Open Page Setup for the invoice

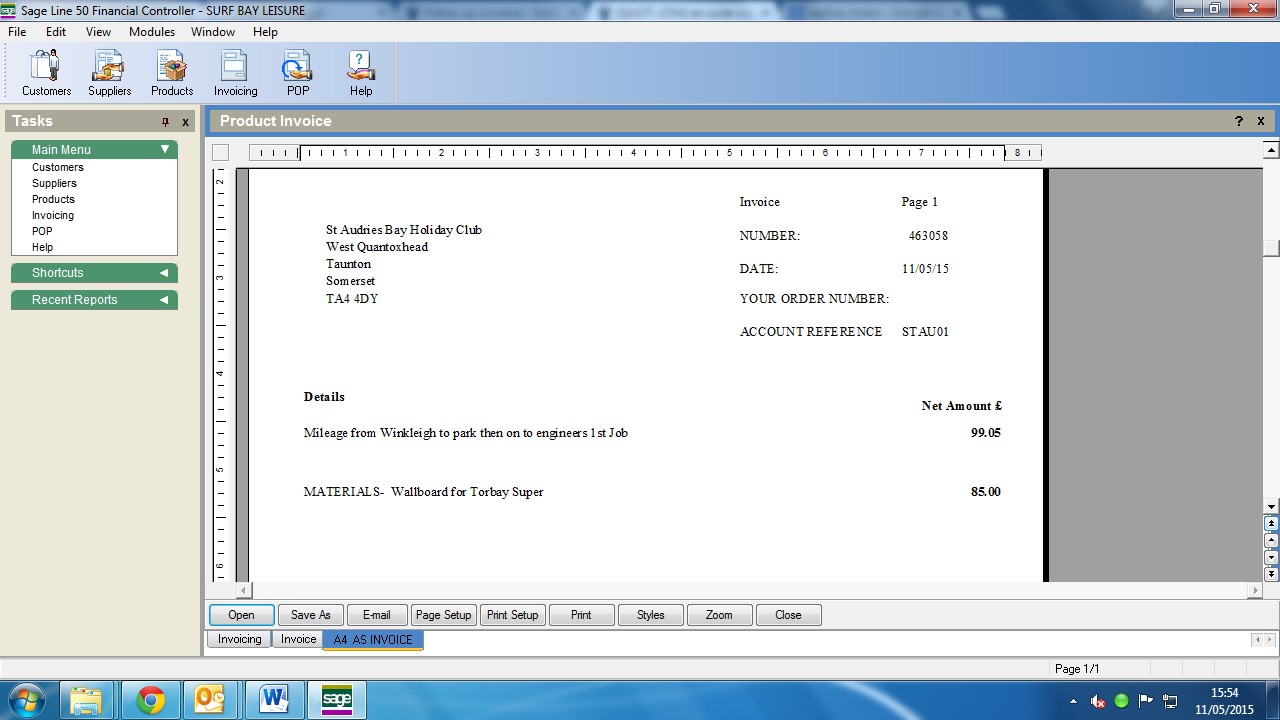click(443, 615)
